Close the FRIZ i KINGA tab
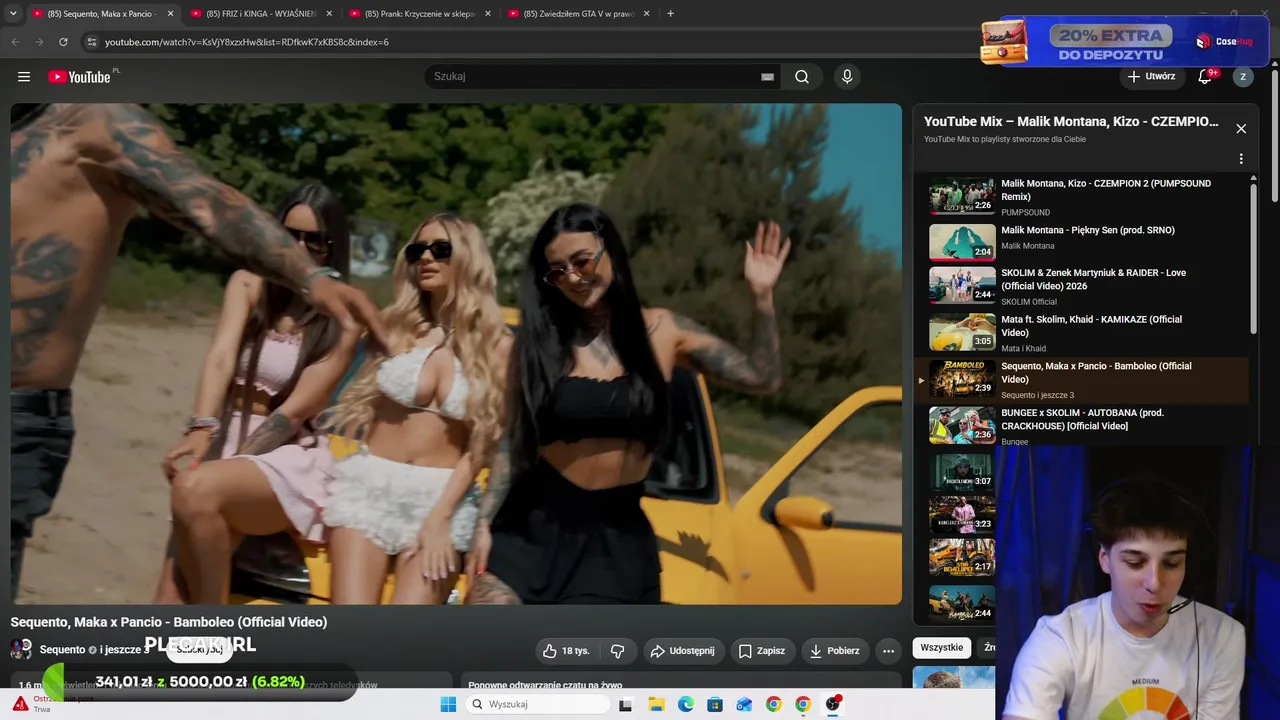Viewport: 1280px width, 720px height. 329,14
